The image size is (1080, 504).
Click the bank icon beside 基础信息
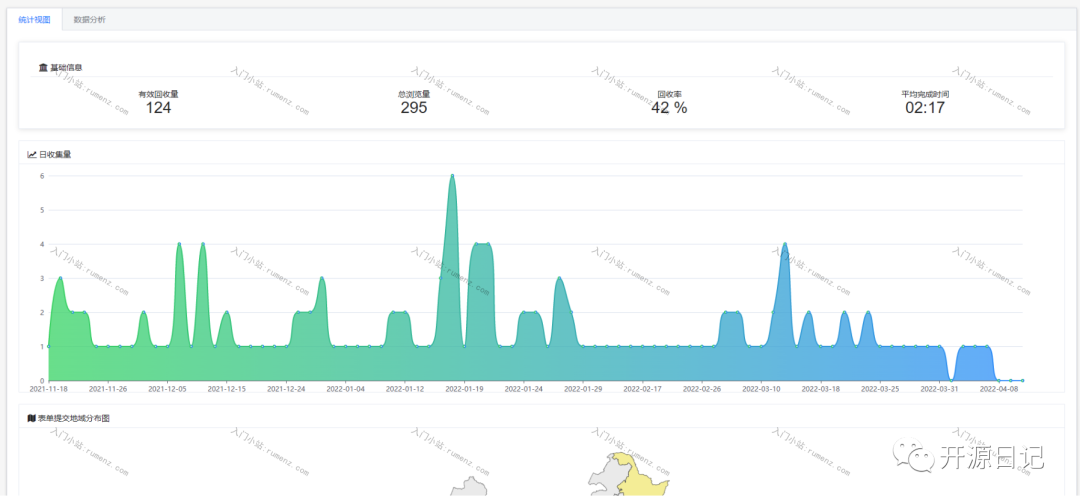click(43, 67)
